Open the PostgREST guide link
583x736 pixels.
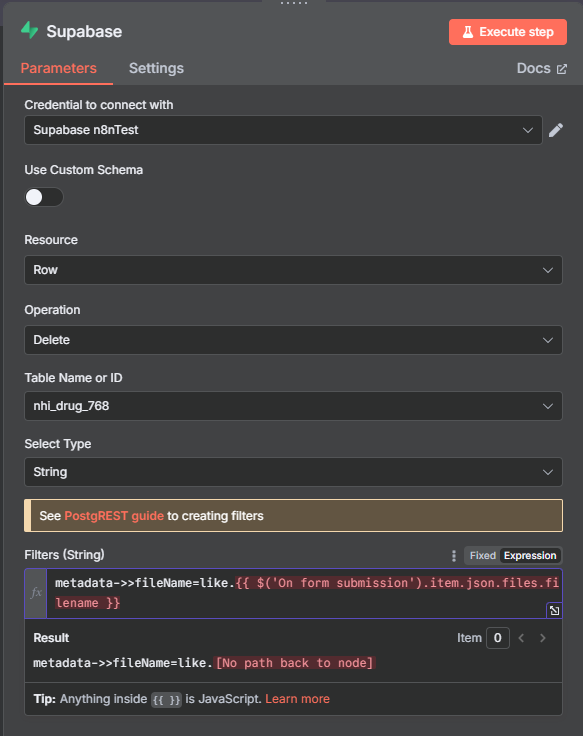tap(114, 516)
